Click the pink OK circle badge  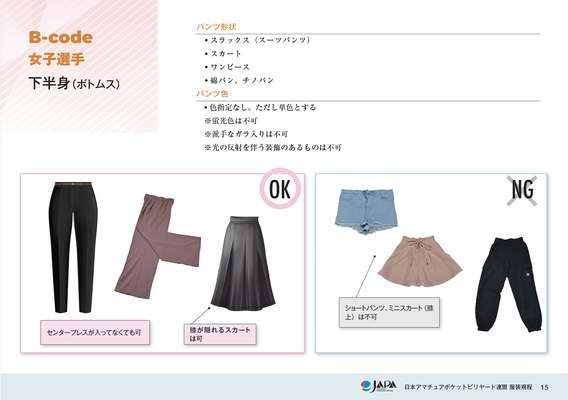pyautogui.click(x=280, y=188)
